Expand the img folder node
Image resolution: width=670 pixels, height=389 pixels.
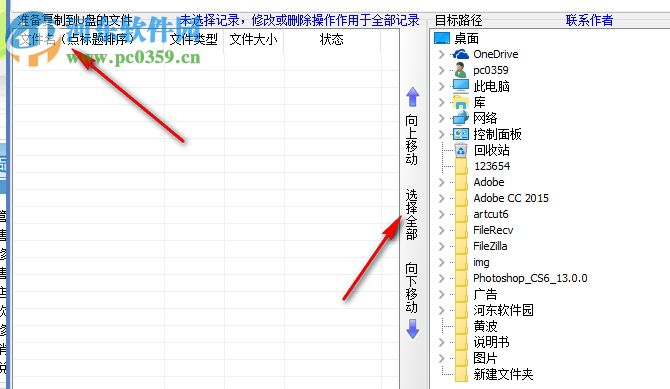[x=441, y=262]
